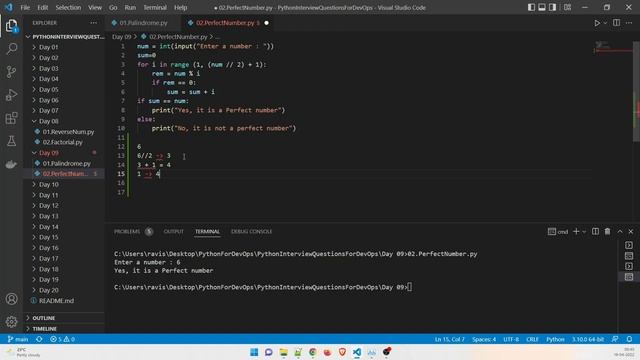Open the Source Control view
The height and width of the screenshot is (360, 640).
(11, 72)
